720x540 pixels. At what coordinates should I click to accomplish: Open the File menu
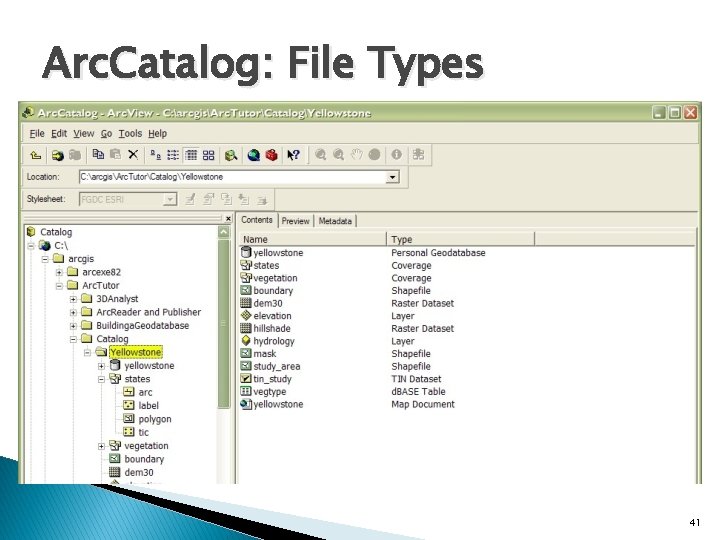pos(37,134)
